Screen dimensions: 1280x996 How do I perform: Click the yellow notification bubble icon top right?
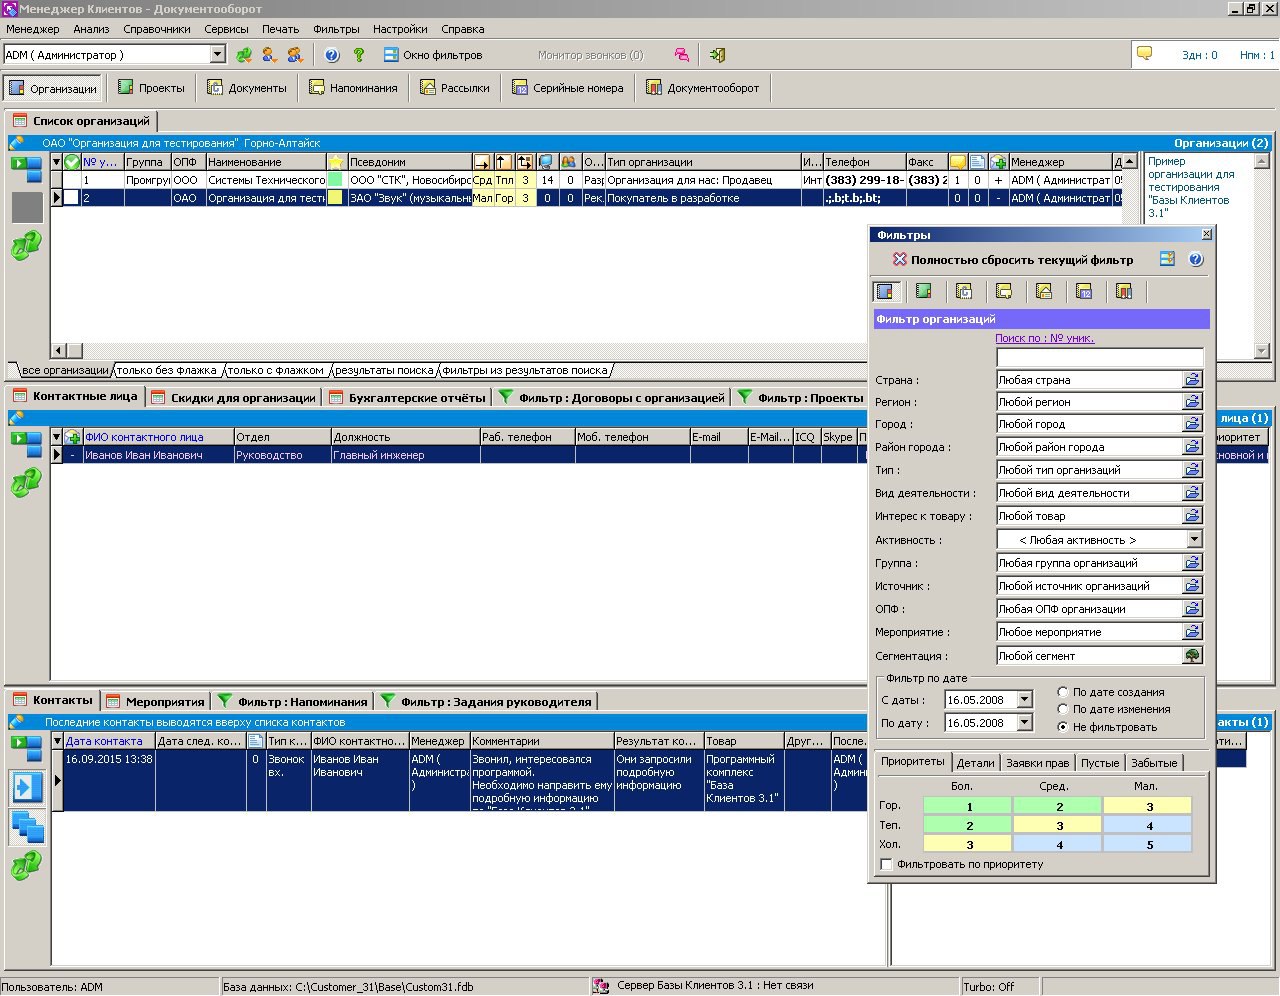click(1145, 54)
